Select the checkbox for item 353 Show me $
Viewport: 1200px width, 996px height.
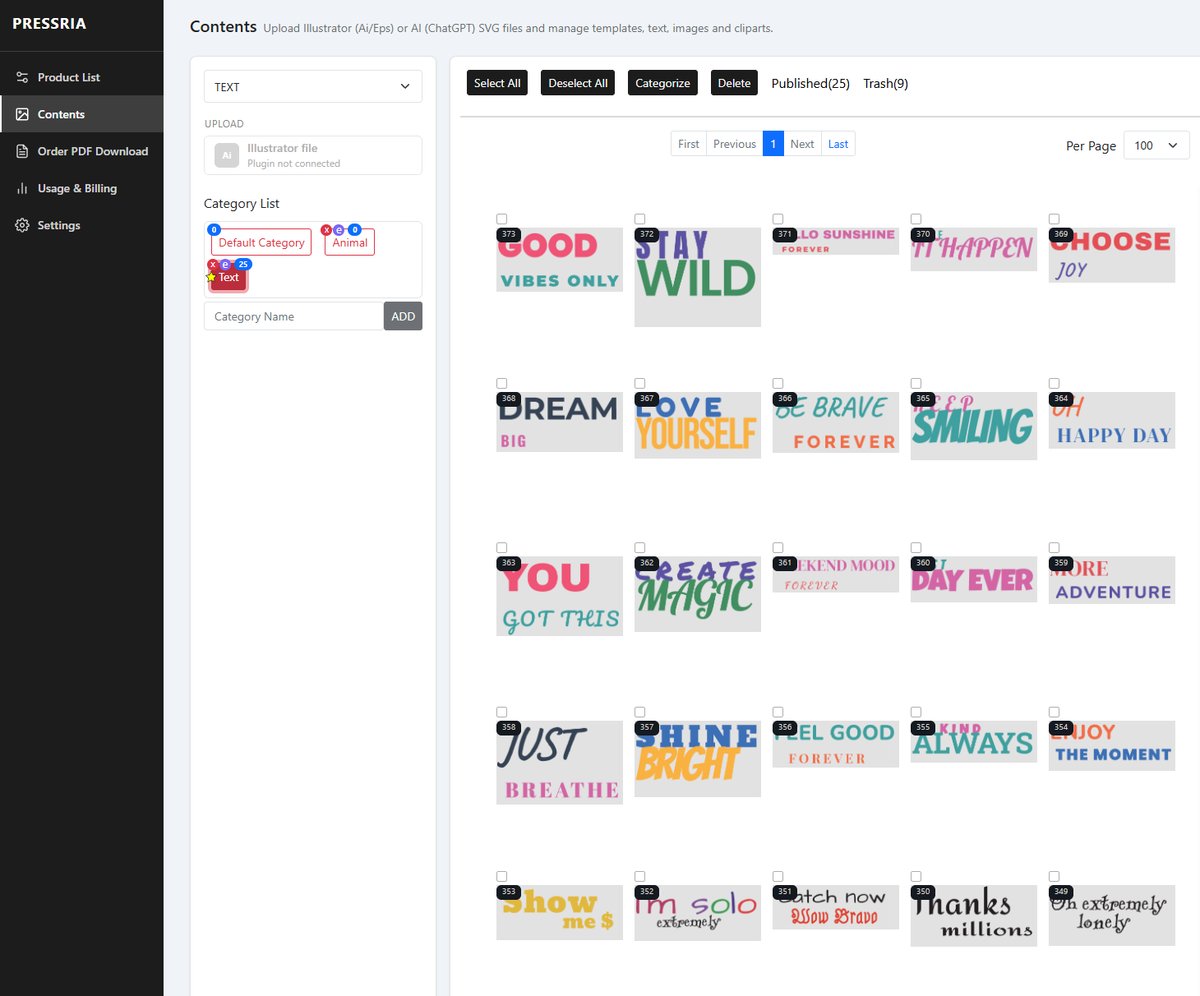(x=502, y=876)
